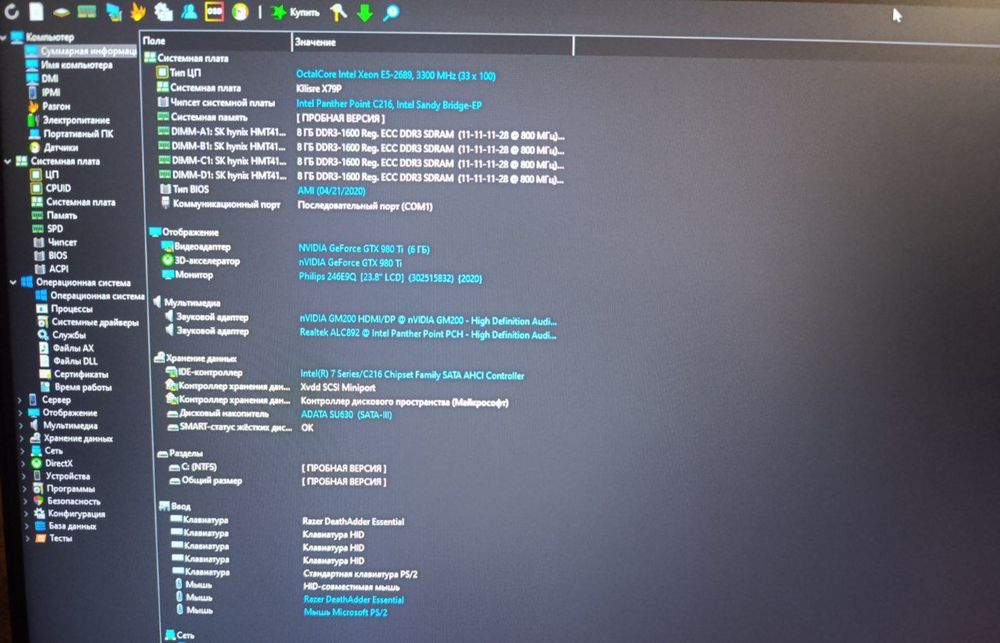Open Cache and Memory Benchmark icon

point(86,11)
